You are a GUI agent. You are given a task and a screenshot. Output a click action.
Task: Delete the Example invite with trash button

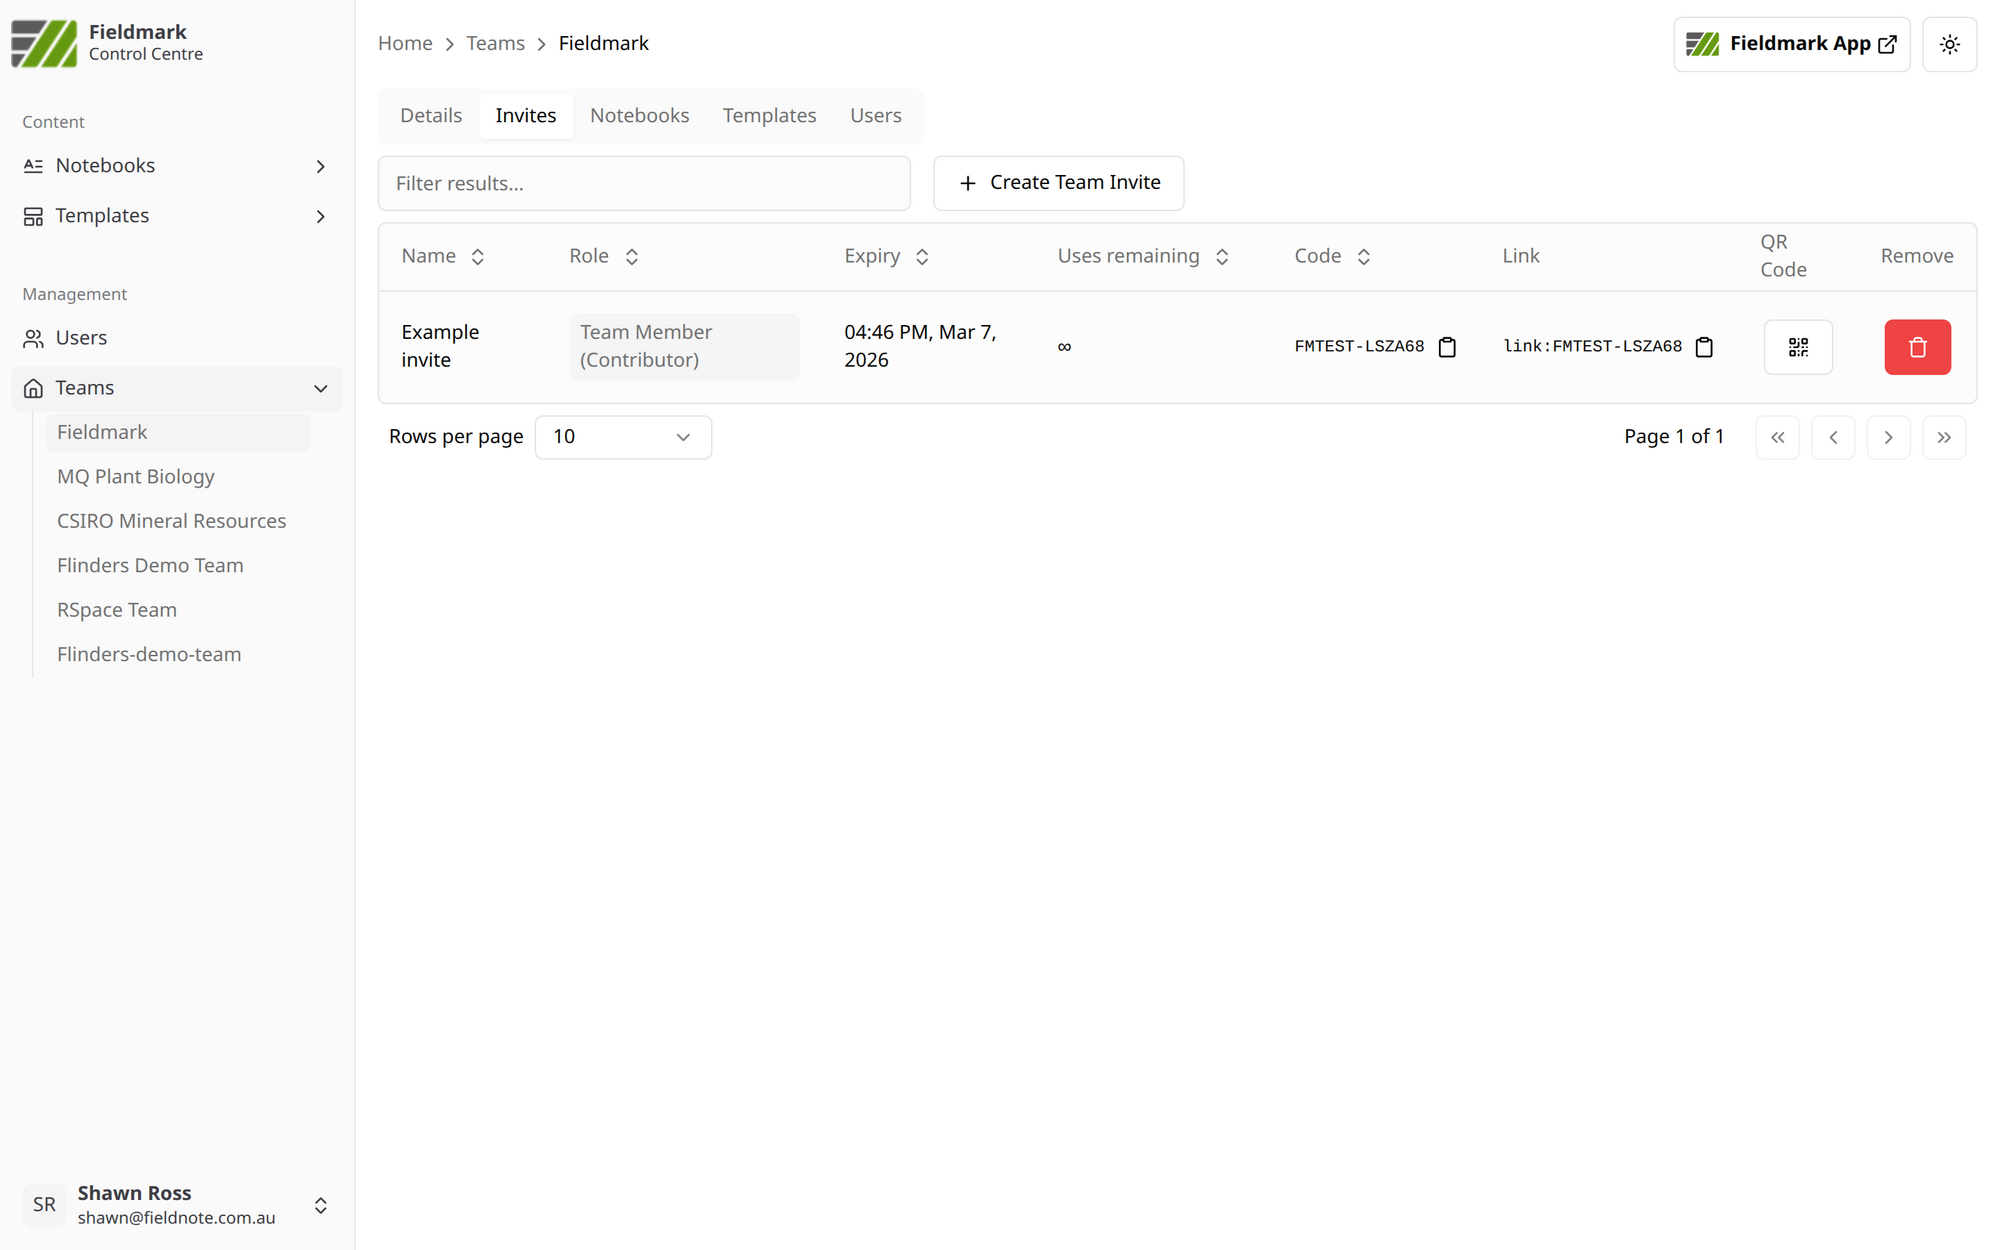point(1916,347)
